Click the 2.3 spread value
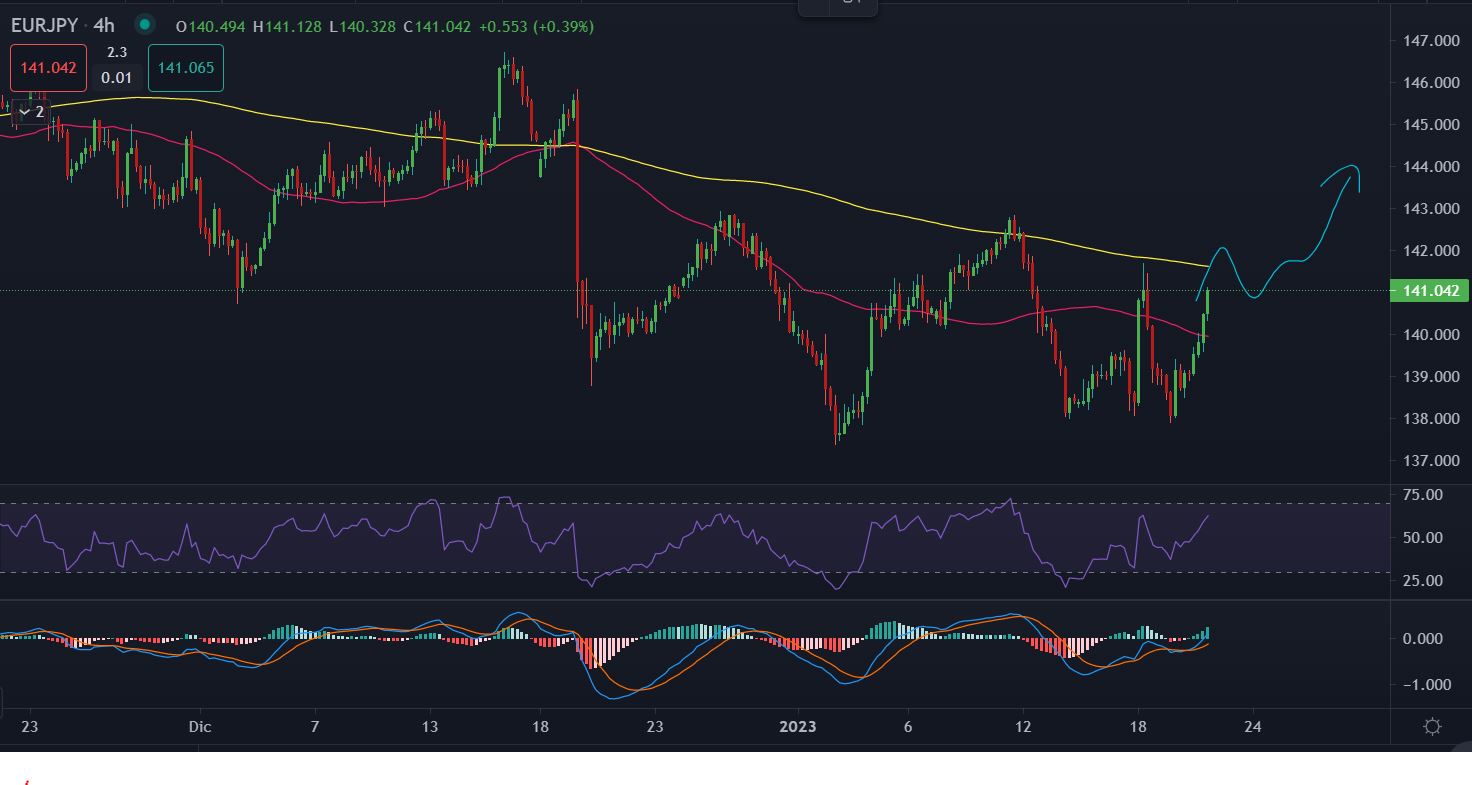Screen dimensions: 1472x785 pyautogui.click(x=116, y=52)
